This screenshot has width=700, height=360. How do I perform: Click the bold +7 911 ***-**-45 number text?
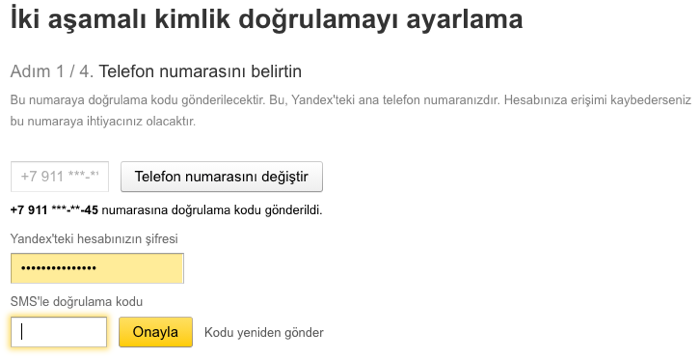point(54,210)
